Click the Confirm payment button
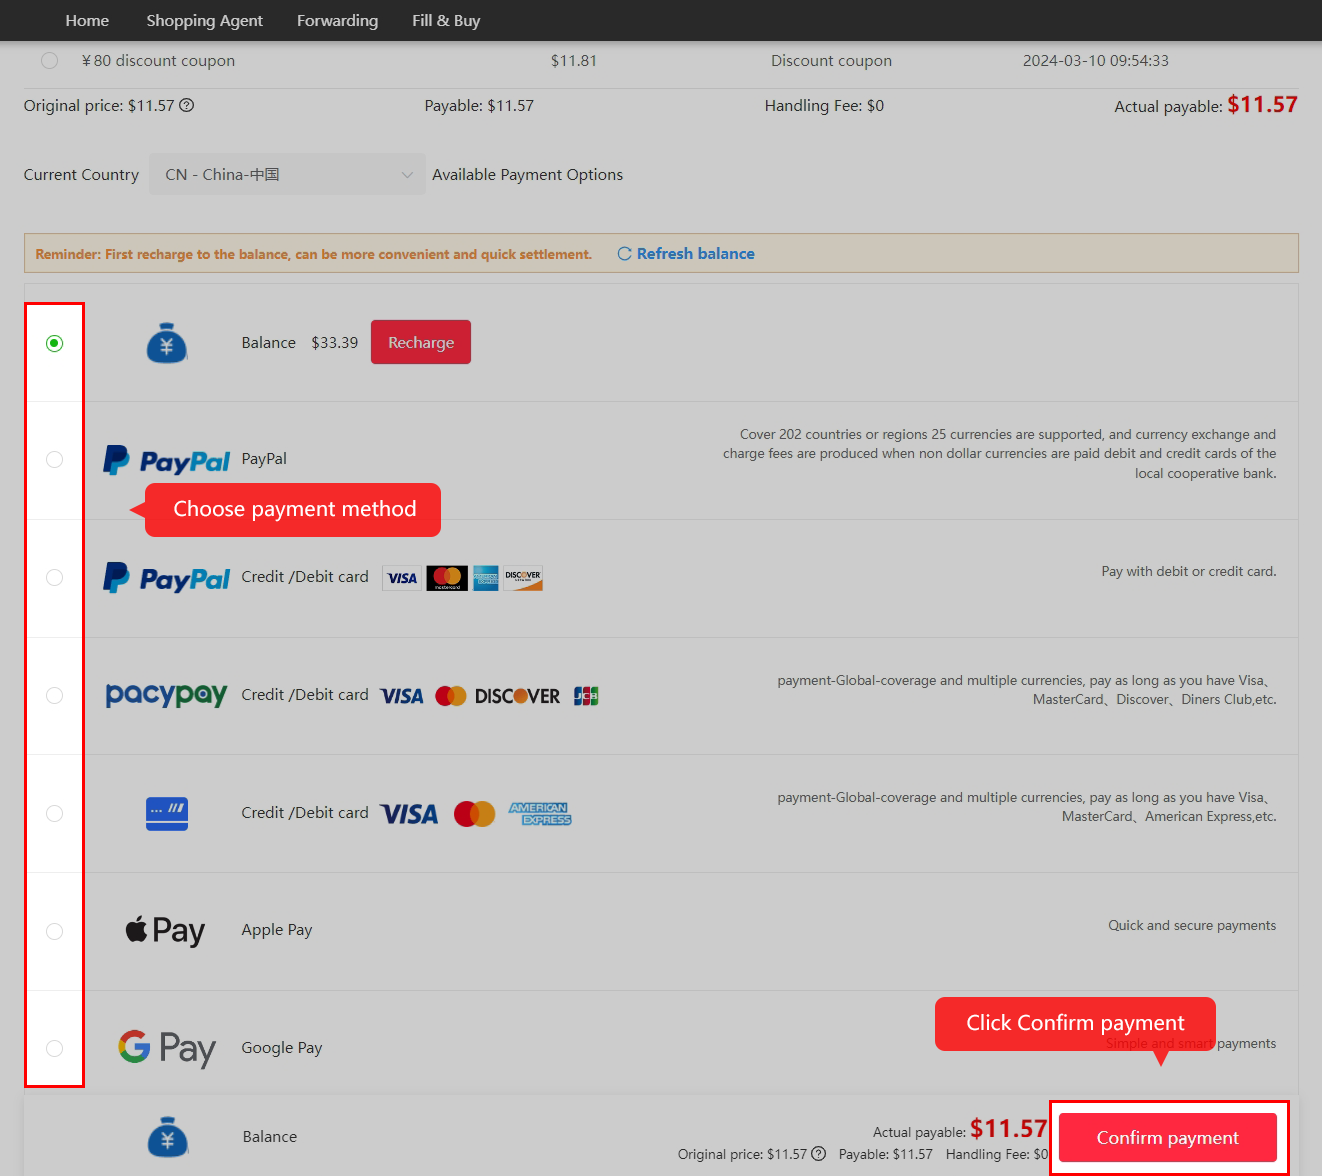The image size is (1322, 1176). (x=1168, y=1137)
